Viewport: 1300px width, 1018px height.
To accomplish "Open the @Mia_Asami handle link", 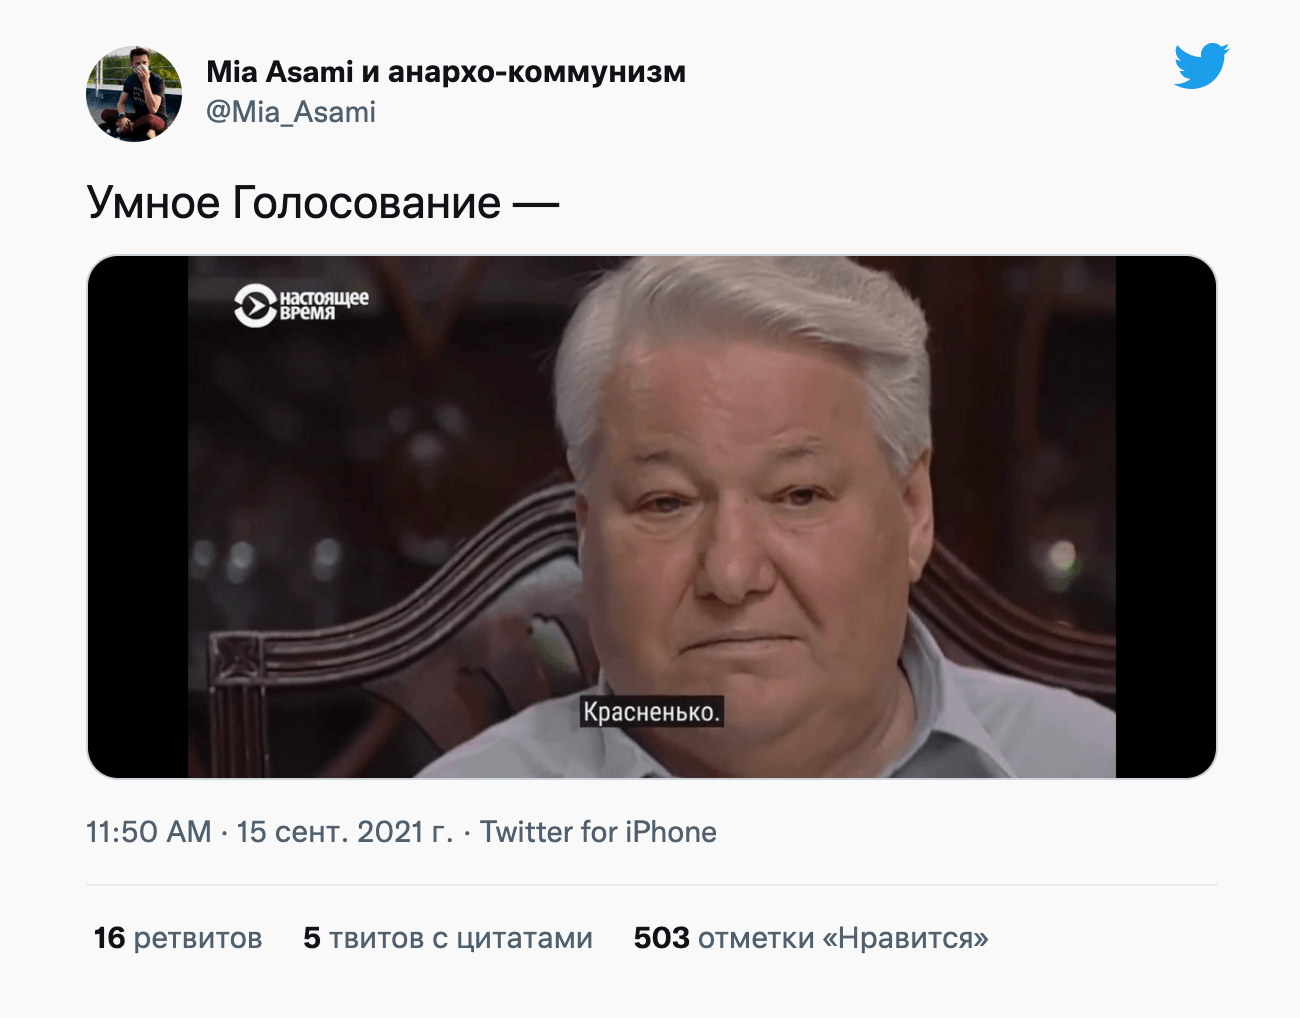I will point(291,112).
